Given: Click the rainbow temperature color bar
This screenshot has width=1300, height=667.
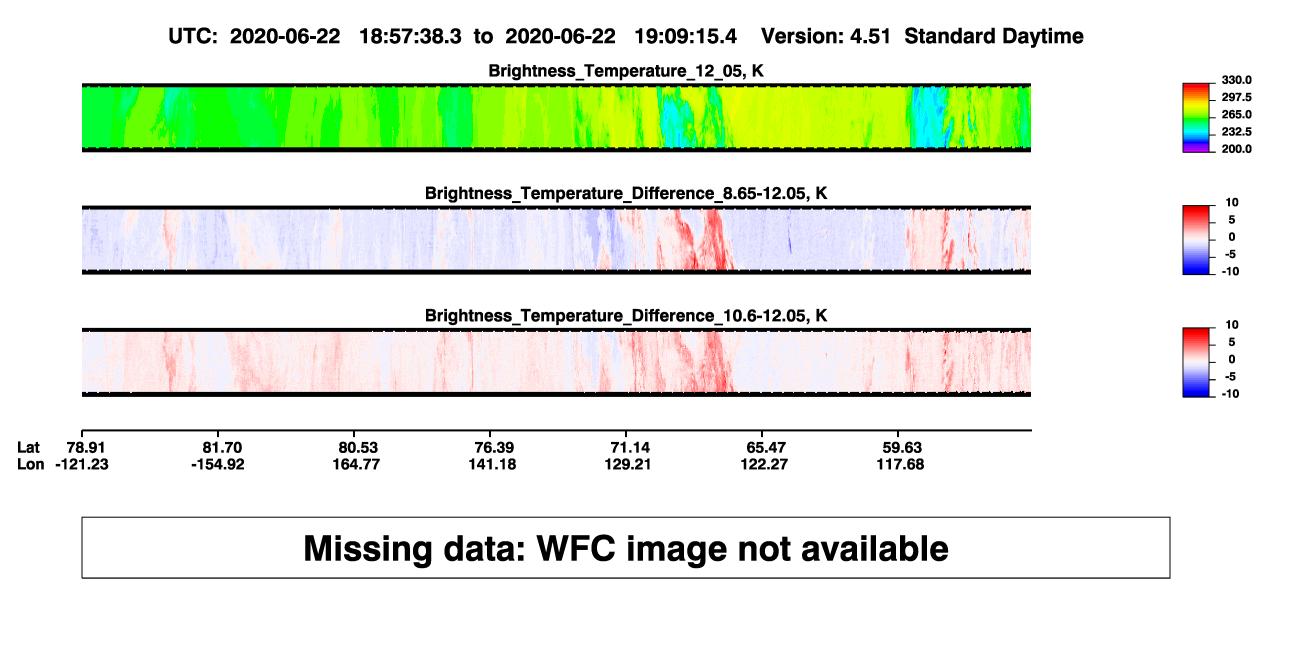Looking at the screenshot, I should point(1197,117).
